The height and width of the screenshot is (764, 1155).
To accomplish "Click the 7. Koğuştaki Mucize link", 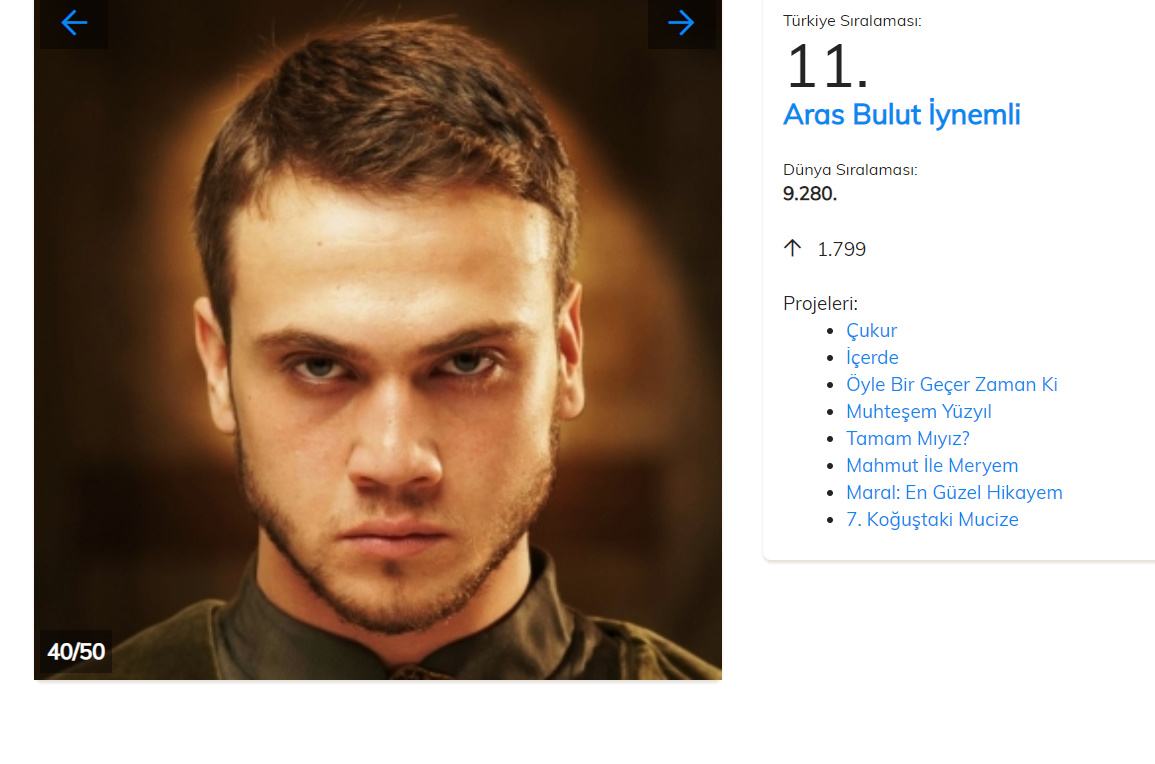I will [x=931, y=520].
